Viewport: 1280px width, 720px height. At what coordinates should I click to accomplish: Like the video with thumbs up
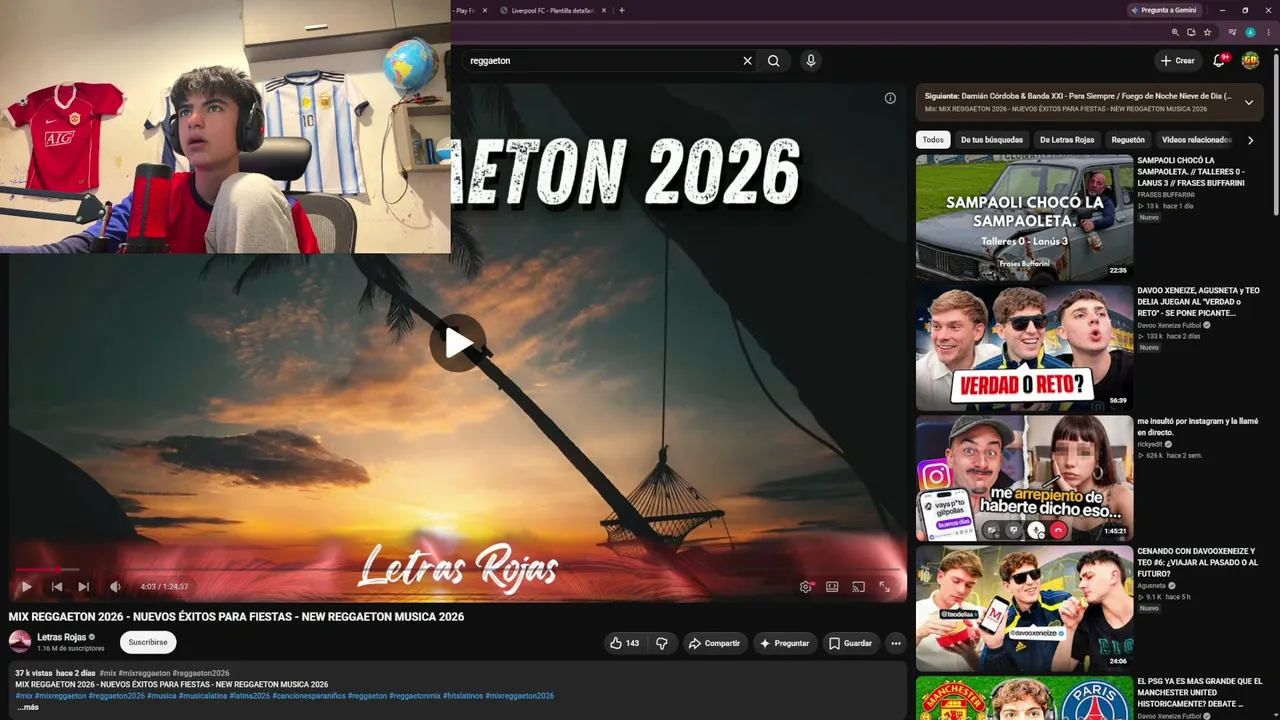point(625,643)
